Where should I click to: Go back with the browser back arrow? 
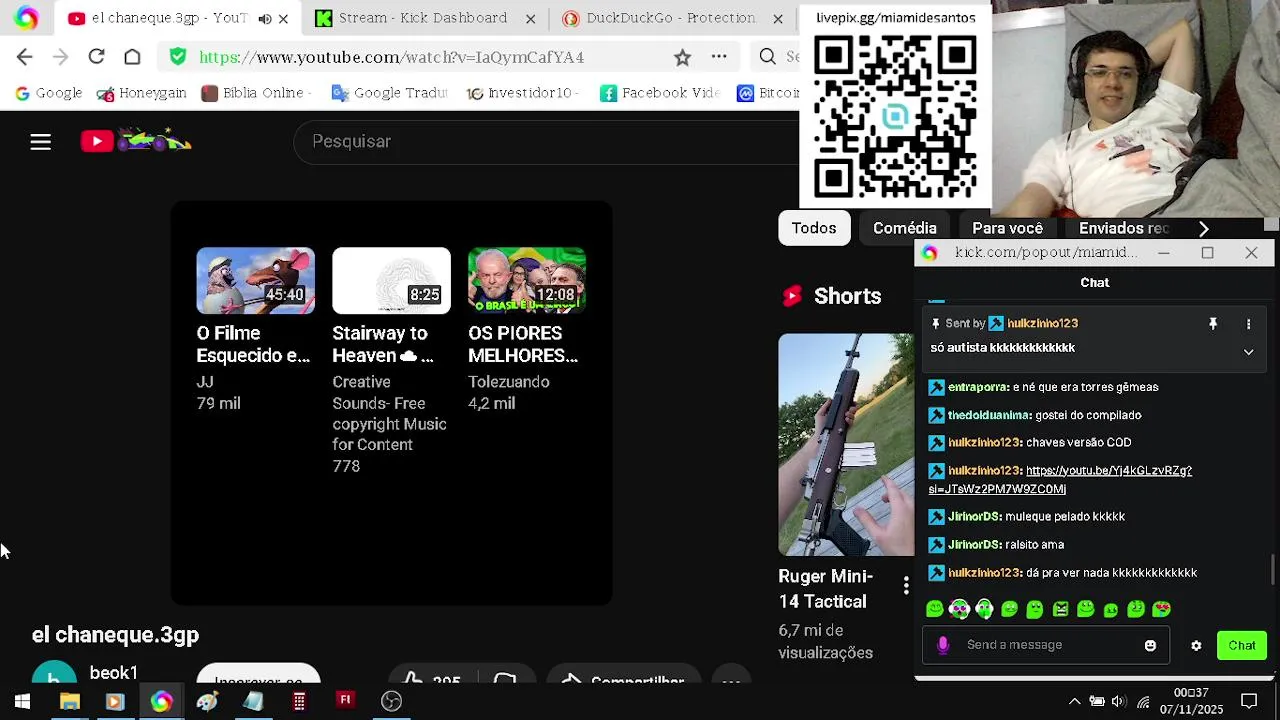tap(25, 57)
